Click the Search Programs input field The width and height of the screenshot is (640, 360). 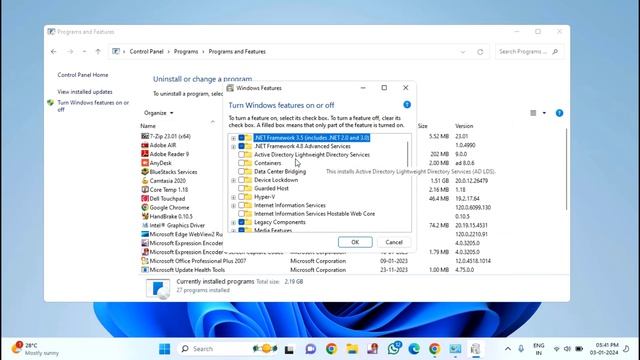(x=529, y=52)
